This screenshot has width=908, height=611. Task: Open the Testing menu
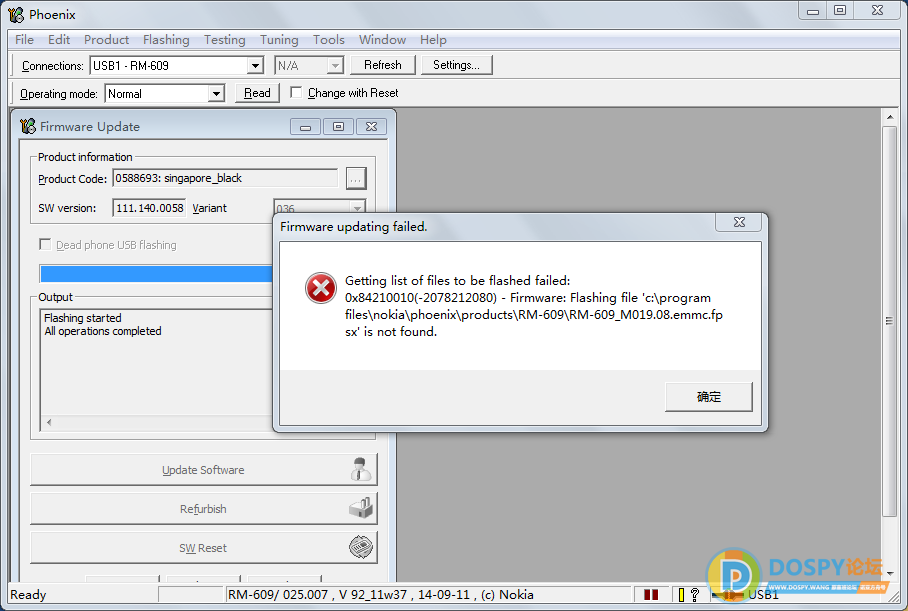click(224, 39)
